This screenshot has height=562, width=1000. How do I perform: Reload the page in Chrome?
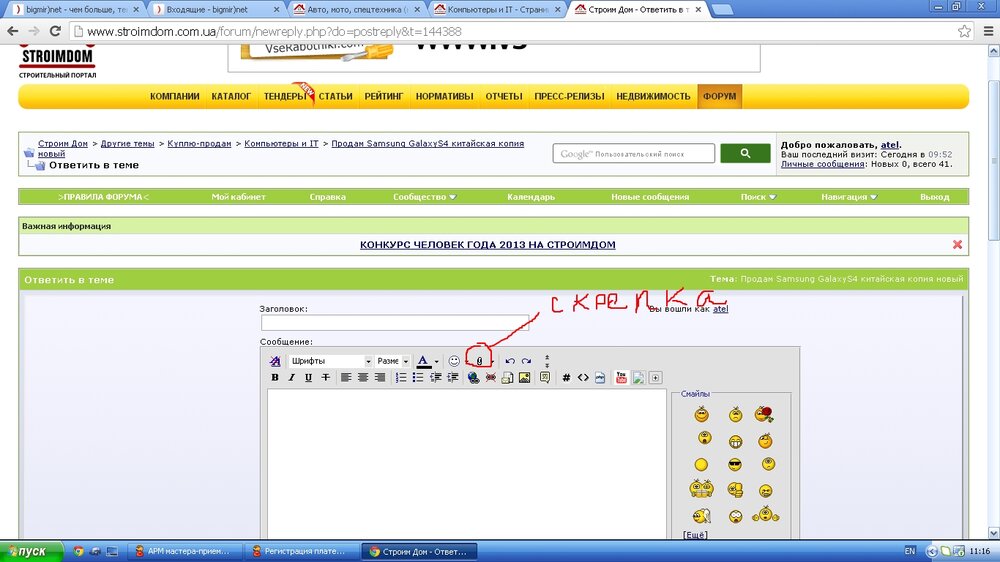55,31
